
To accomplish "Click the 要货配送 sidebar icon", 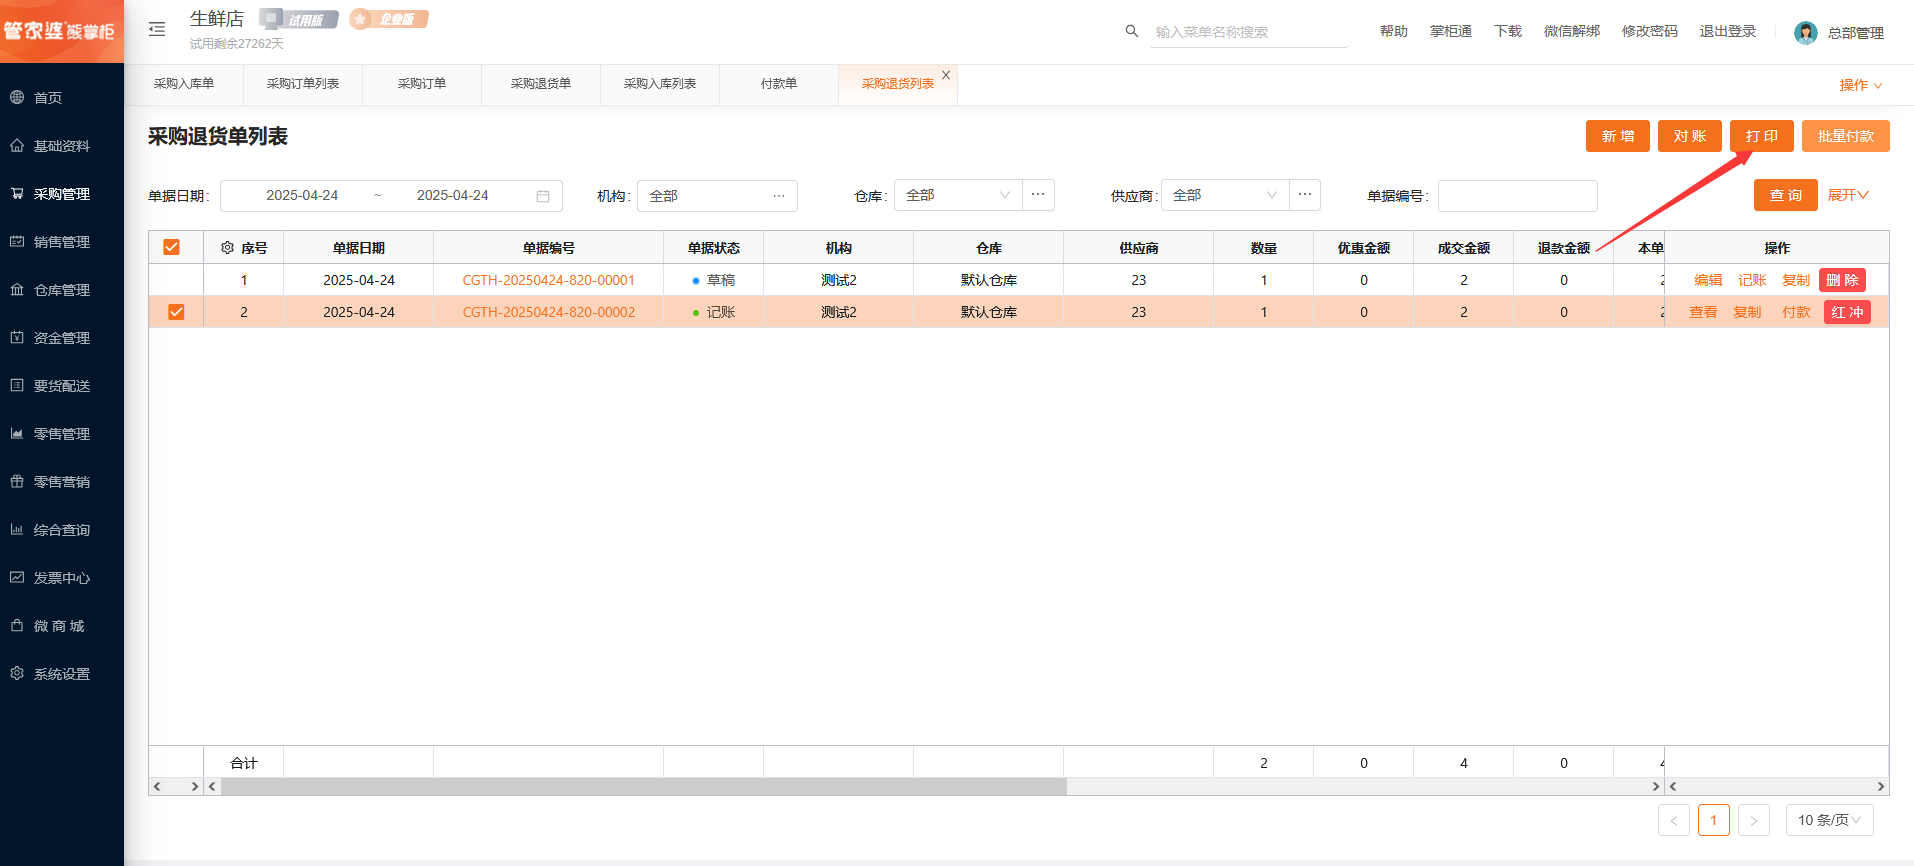I will (x=17, y=385).
